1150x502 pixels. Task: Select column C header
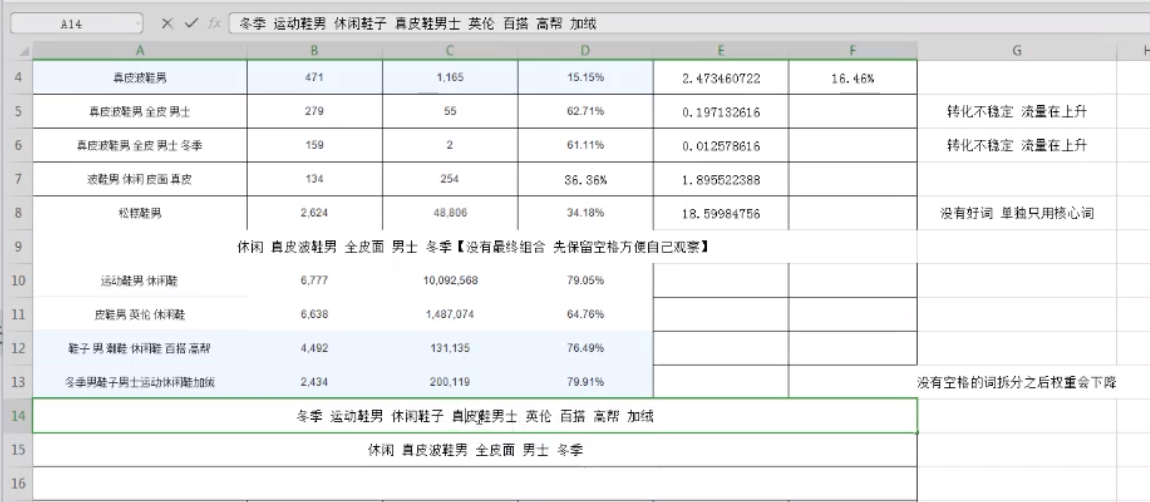(x=450, y=51)
